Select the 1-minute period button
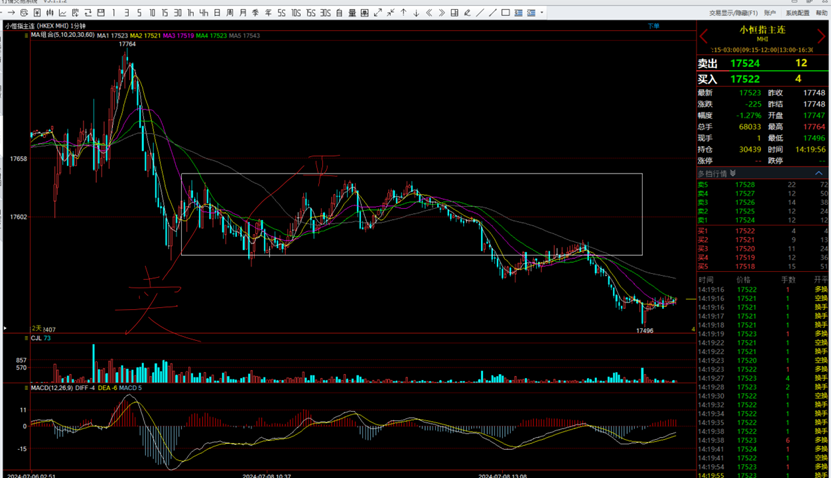The width and height of the screenshot is (831, 478). coord(114,13)
